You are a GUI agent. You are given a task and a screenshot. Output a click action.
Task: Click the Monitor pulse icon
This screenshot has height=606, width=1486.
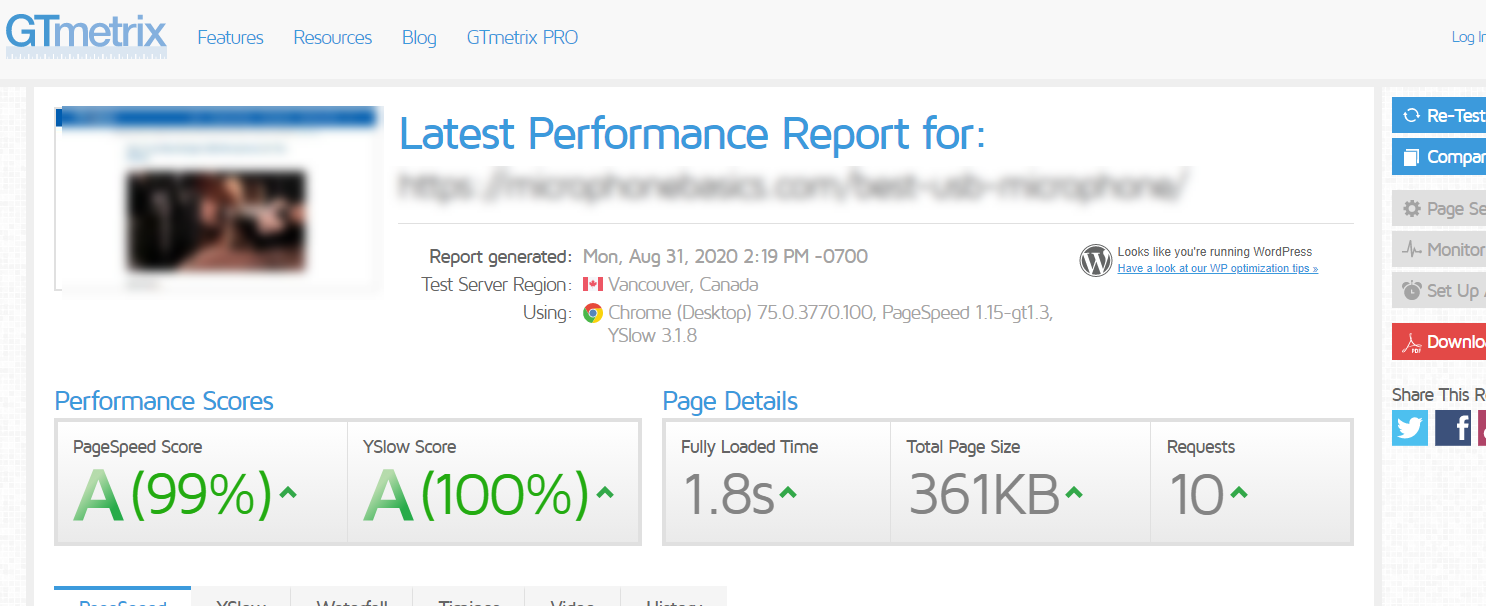pos(1411,249)
